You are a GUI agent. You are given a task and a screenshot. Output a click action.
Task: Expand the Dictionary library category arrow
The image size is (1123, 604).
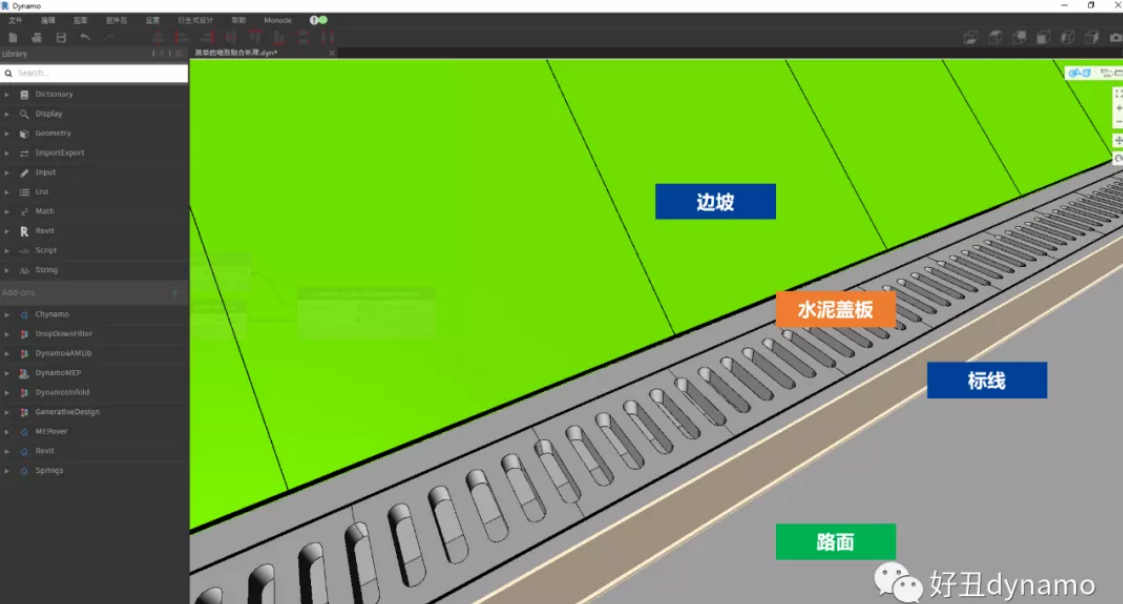[x=6, y=94]
